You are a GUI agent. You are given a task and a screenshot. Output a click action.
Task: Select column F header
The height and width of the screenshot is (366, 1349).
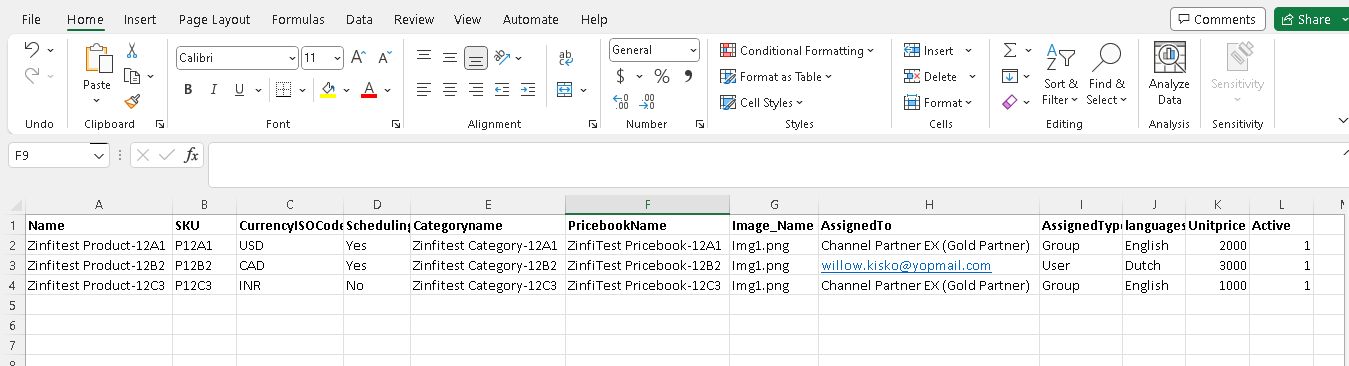click(647, 205)
